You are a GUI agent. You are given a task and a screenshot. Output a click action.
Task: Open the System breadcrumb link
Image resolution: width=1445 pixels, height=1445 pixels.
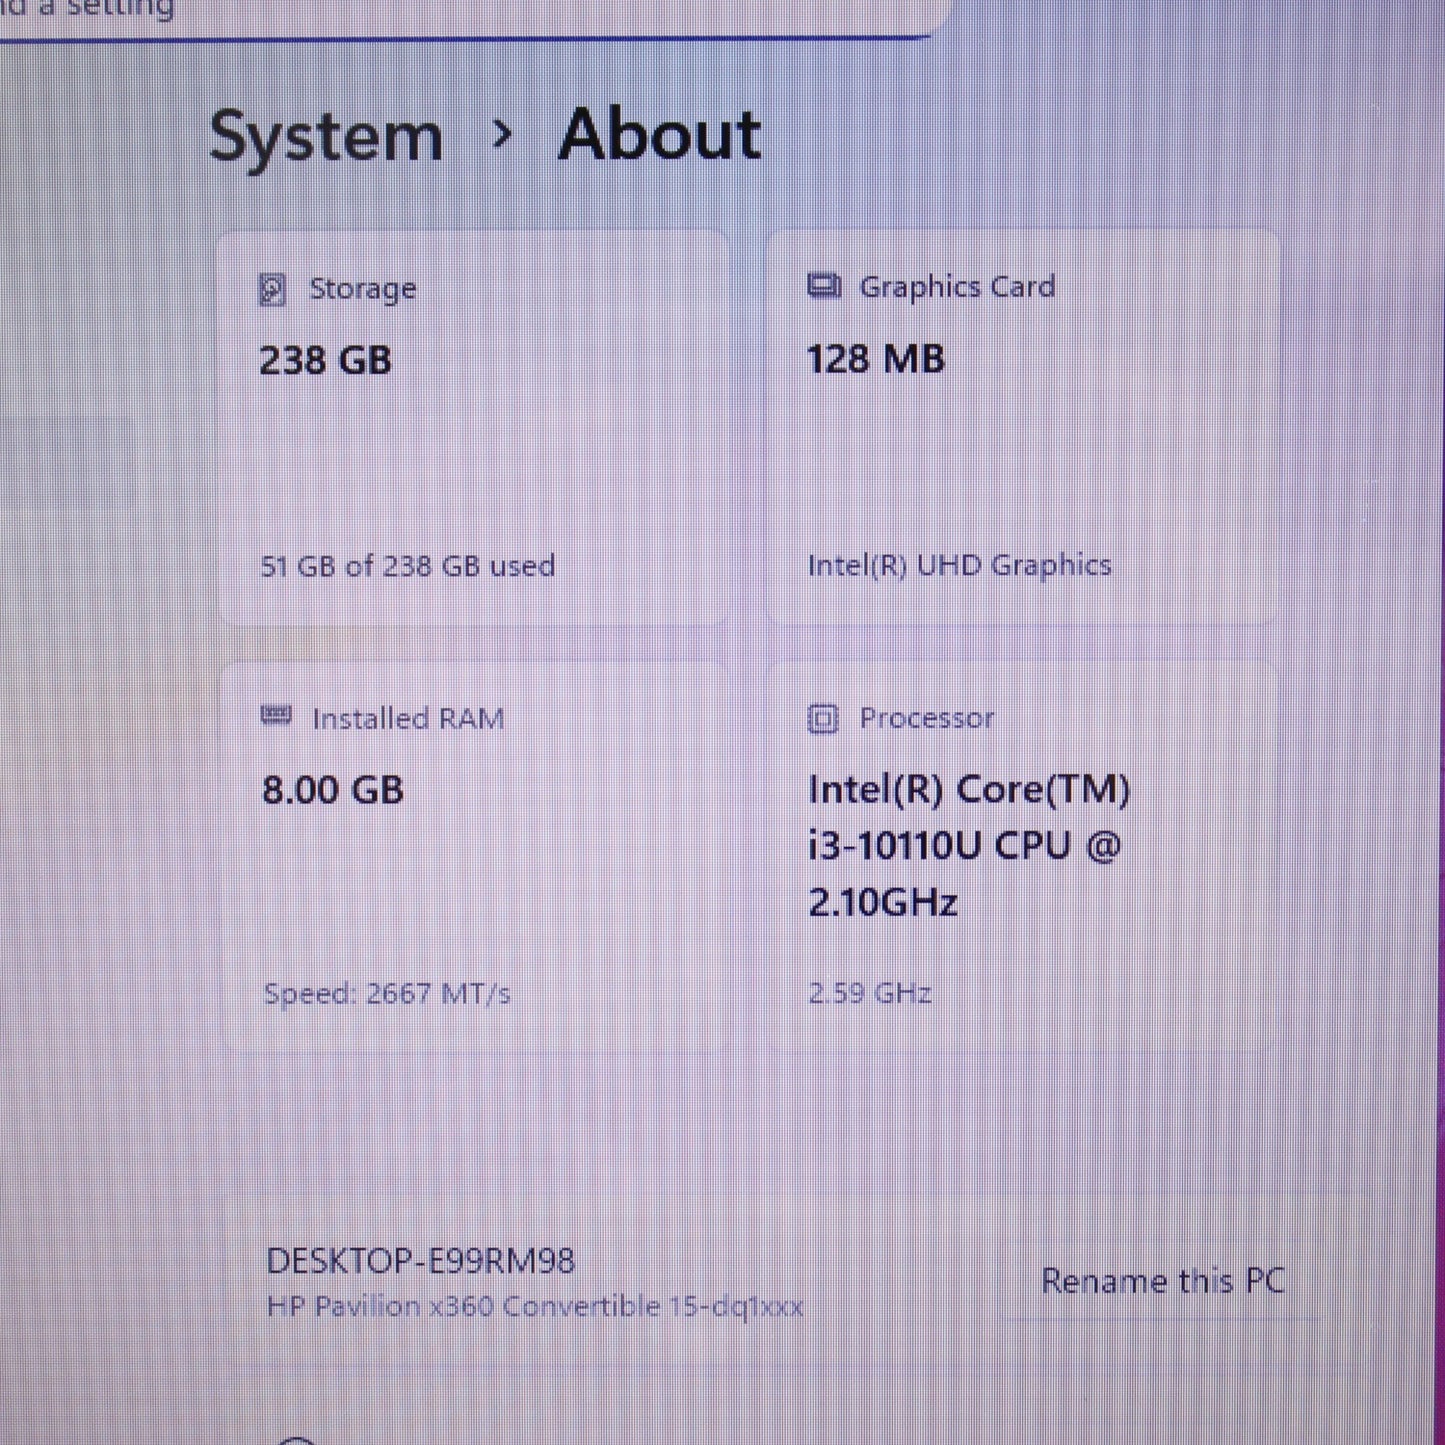[x=327, y=134]
